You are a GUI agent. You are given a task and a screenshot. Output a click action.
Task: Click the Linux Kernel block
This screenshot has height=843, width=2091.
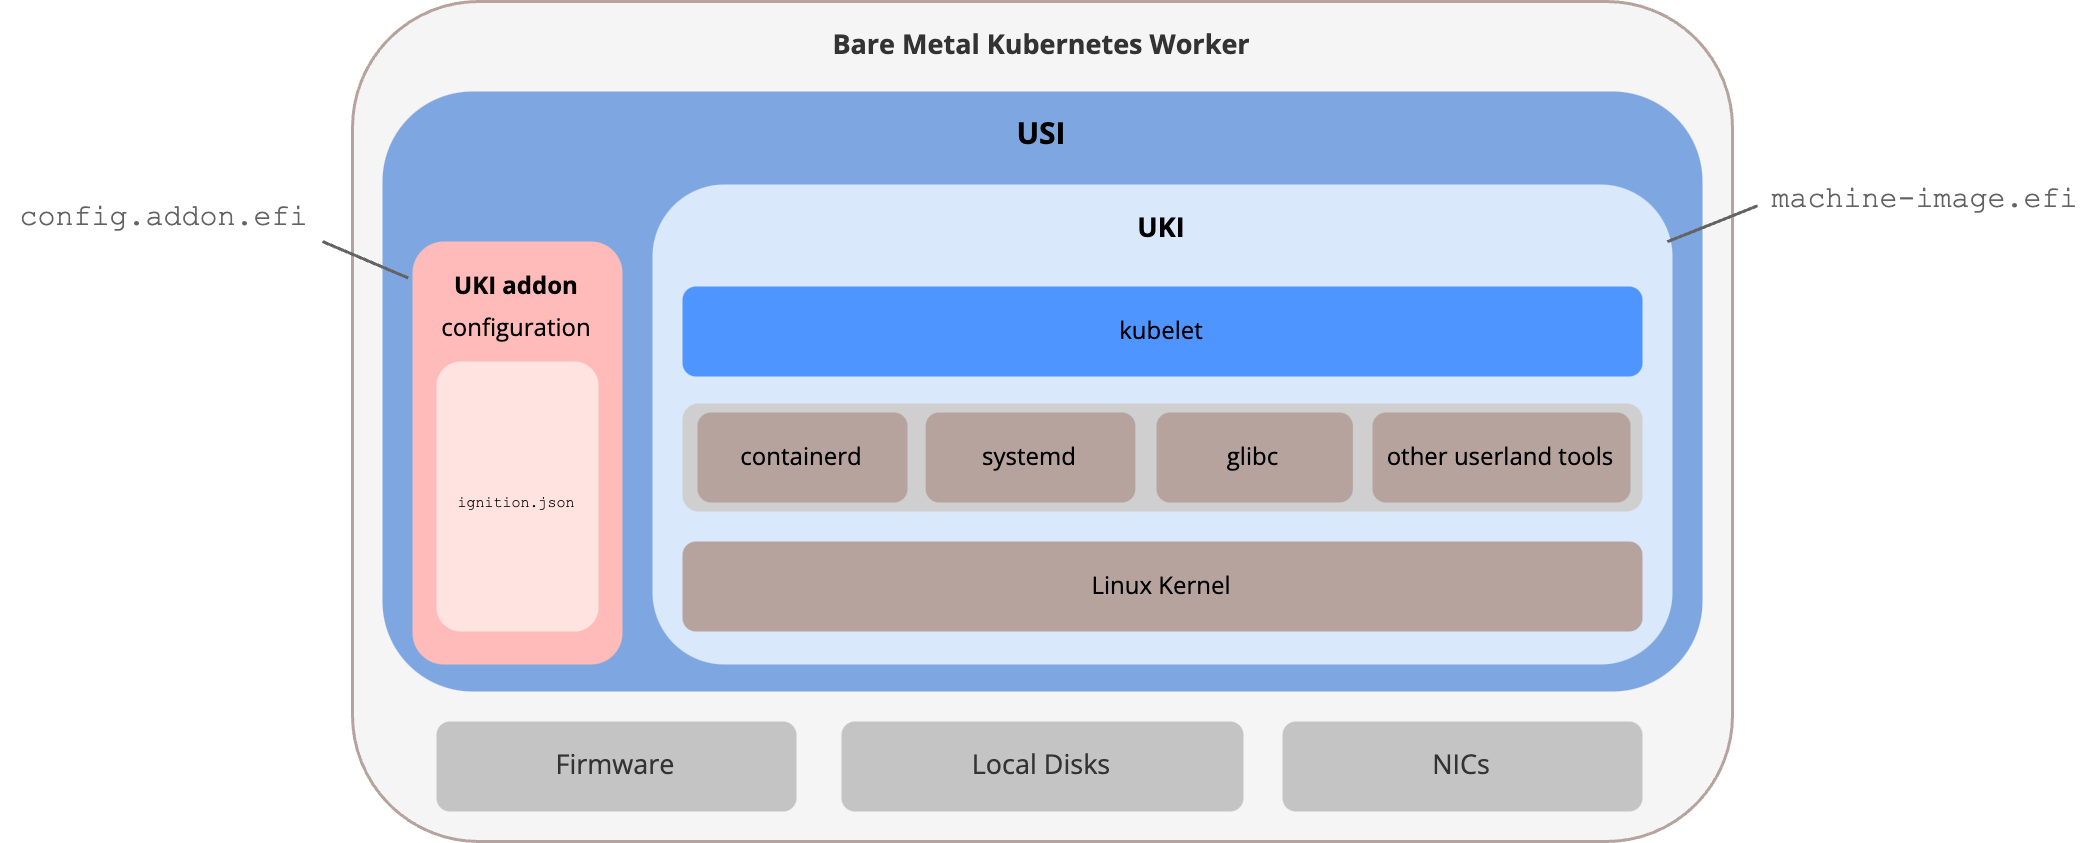1162,586
